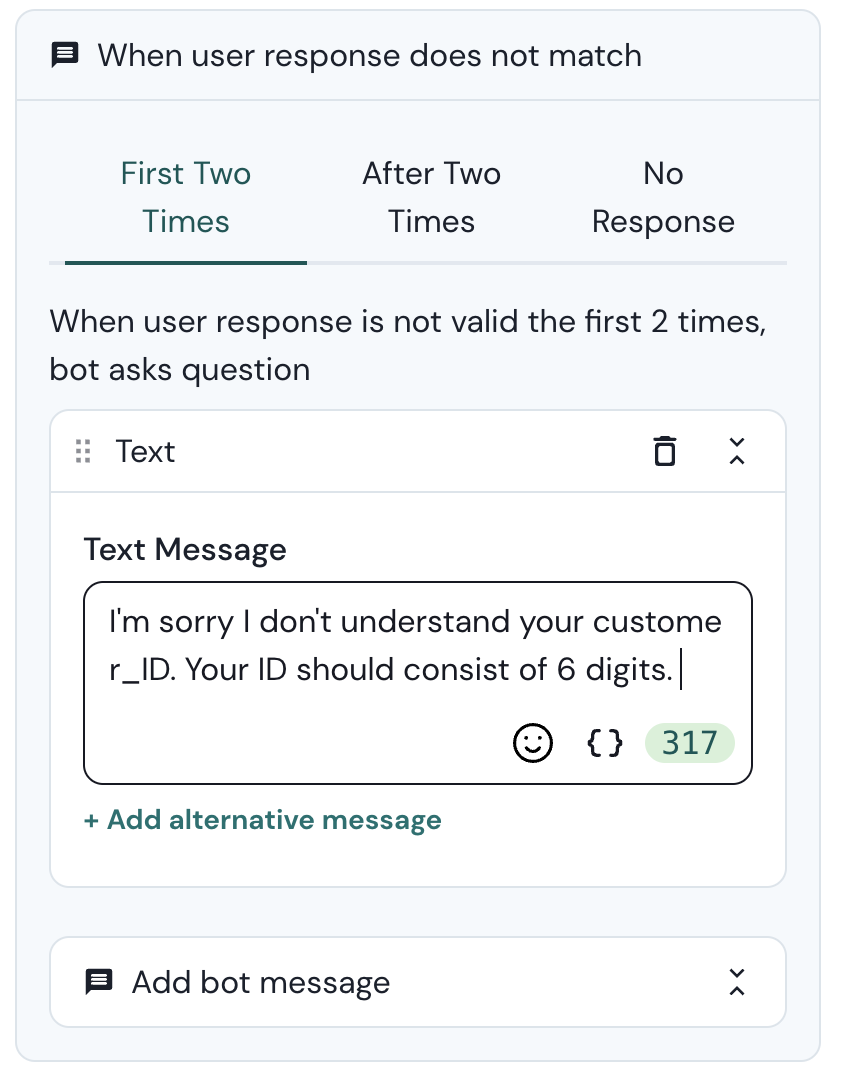This screenshot has height=1086, width=843.
Task: Open the No Response tab
Action: coord(663,197)
